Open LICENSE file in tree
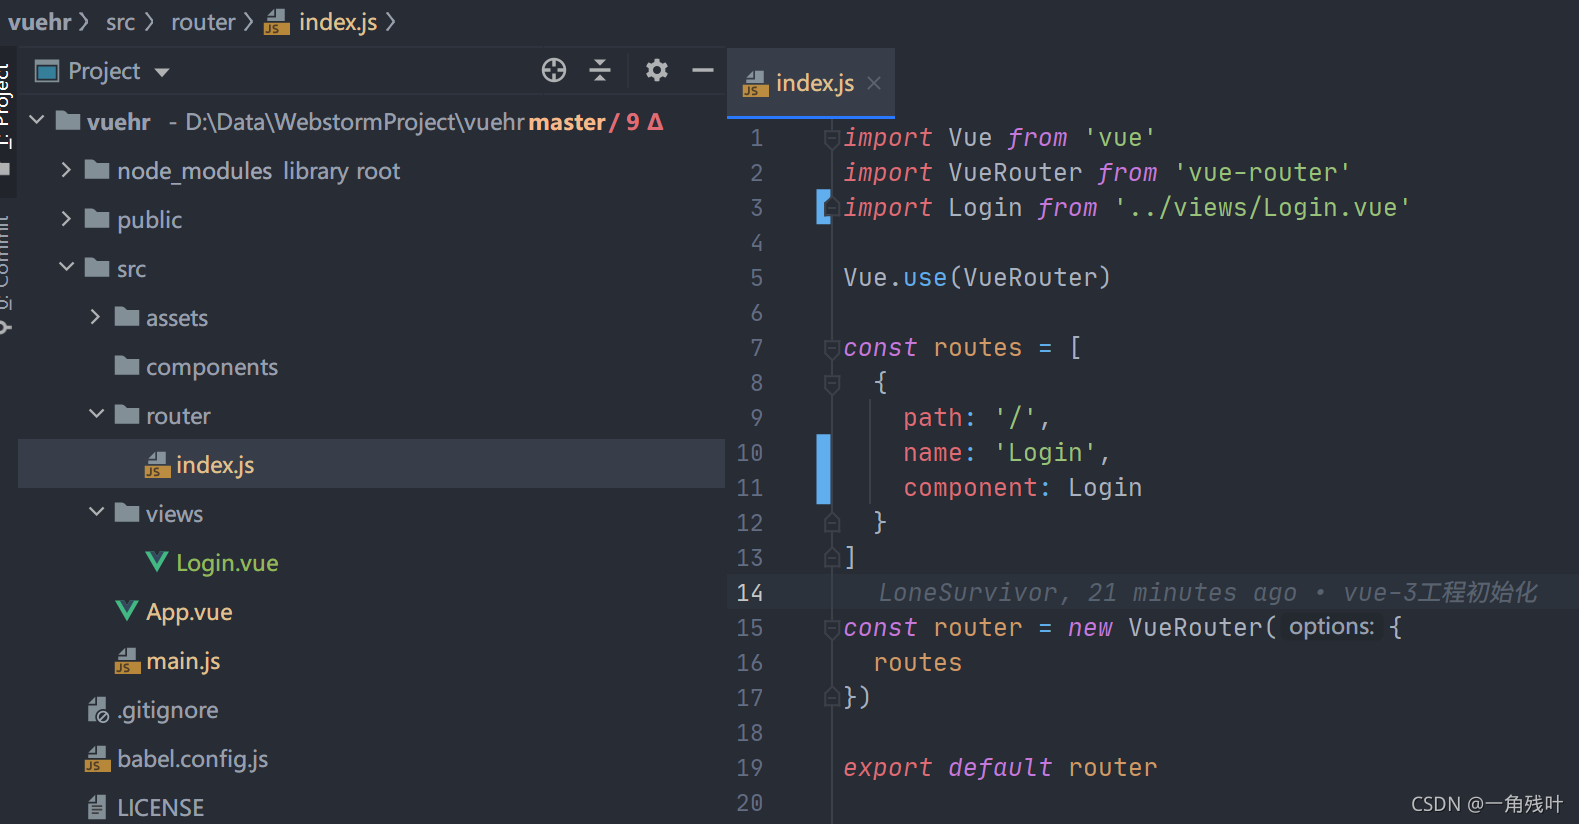Image resolution: width=1579 pixels, height=824 pixels. point(160,808)
